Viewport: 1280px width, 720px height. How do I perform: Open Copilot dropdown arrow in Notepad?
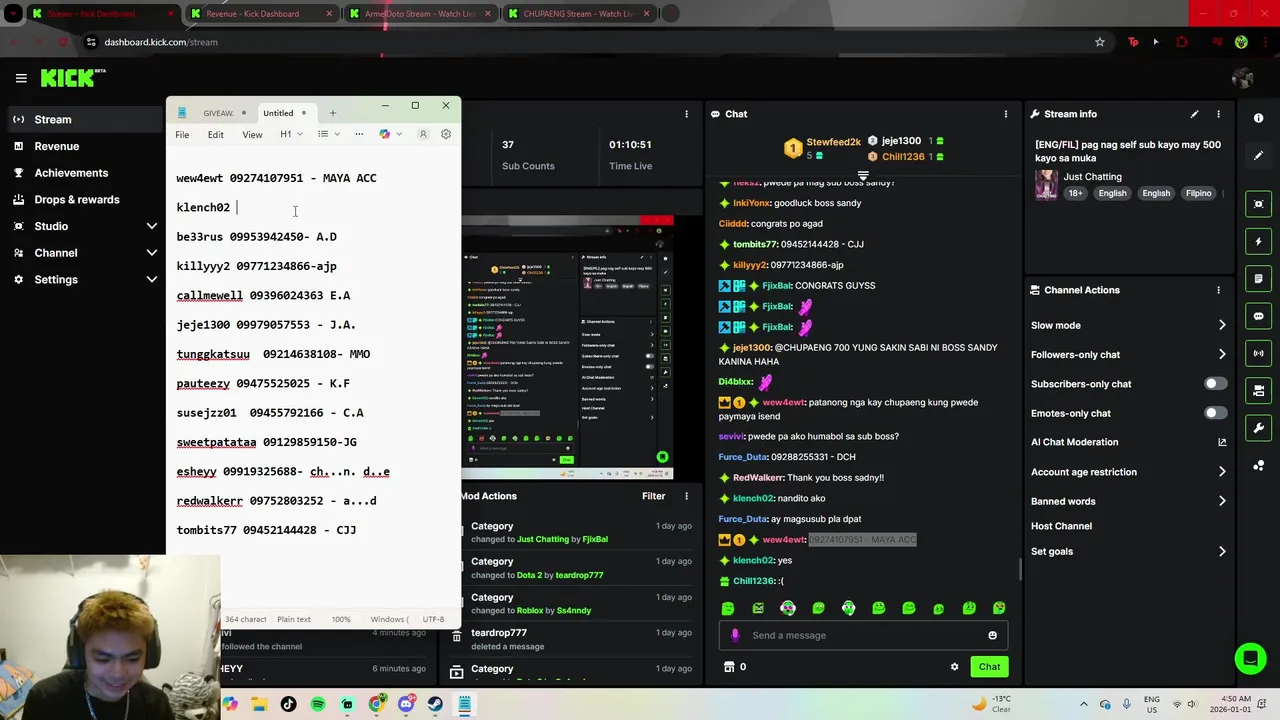(x=399, y=134)
